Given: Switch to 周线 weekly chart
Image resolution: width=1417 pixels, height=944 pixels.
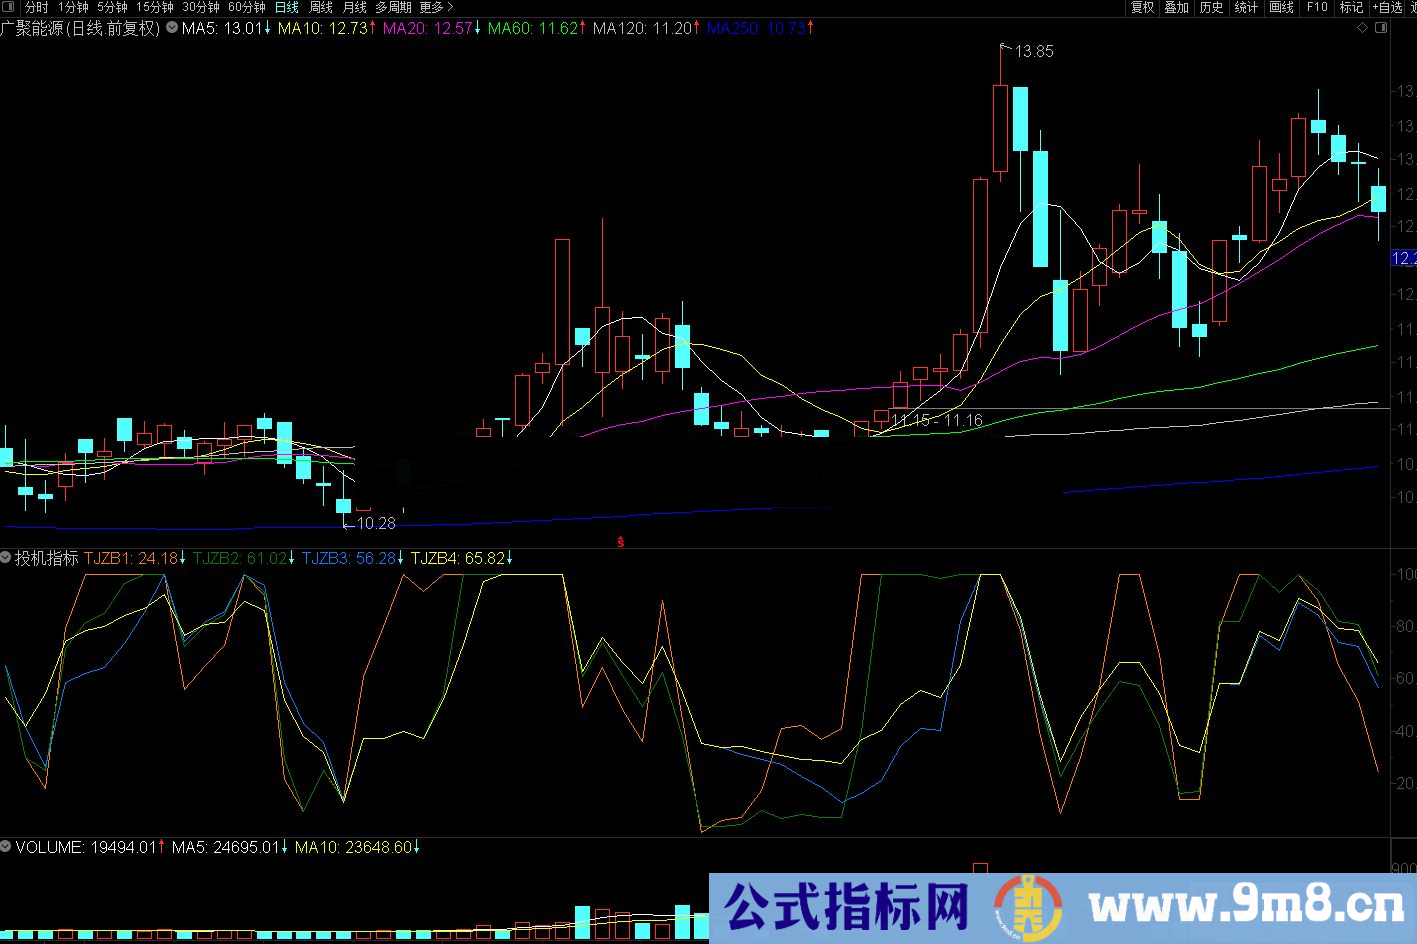Looking at the screenshot, I should (321, 7).
